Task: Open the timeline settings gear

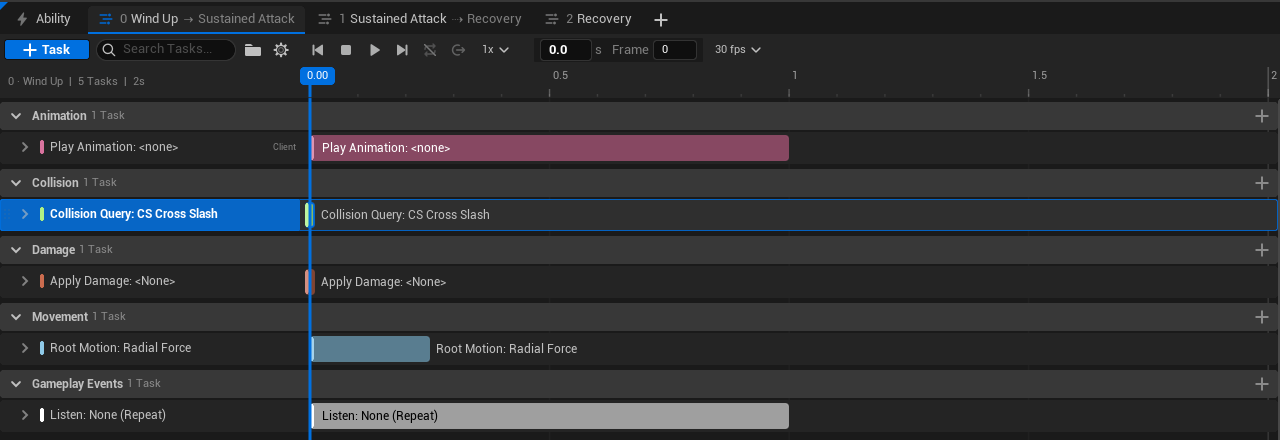Action: (x=281, y=50)
